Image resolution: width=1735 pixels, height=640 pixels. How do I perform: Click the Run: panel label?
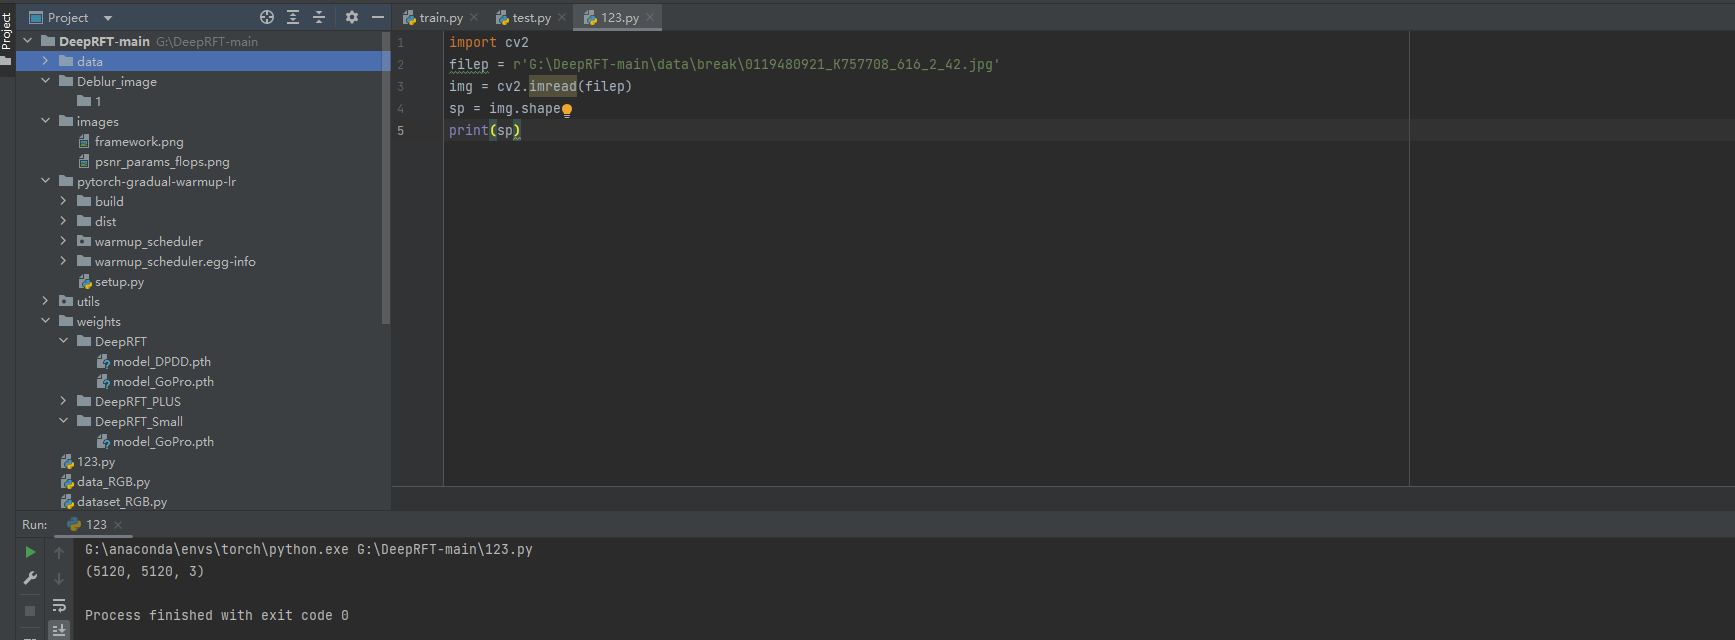[x=35, y=525]
